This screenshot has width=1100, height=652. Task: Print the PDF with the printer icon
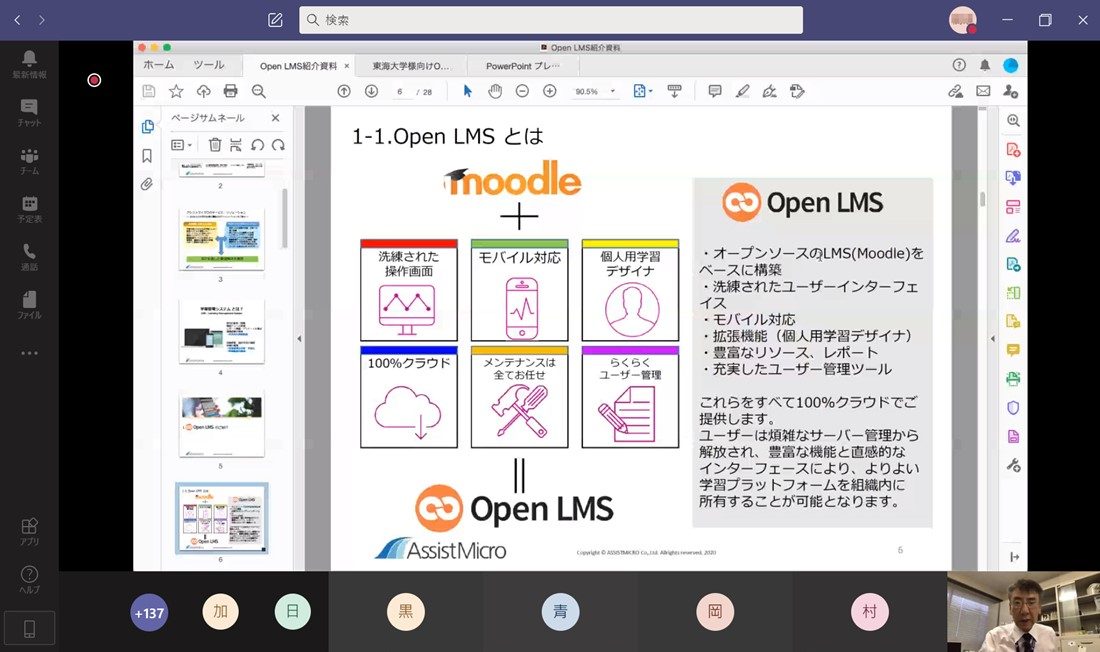point(230,91)
